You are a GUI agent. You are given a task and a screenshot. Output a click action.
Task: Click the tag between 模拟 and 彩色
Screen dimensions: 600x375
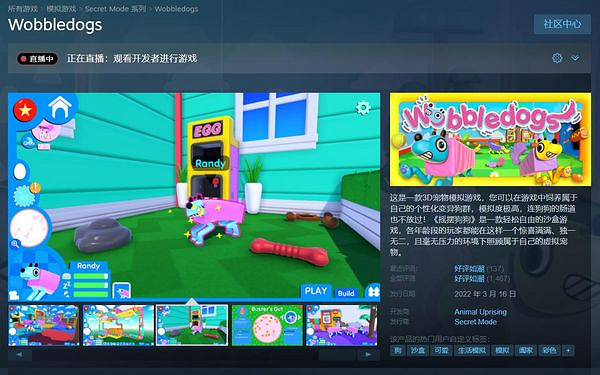(526, 350)
